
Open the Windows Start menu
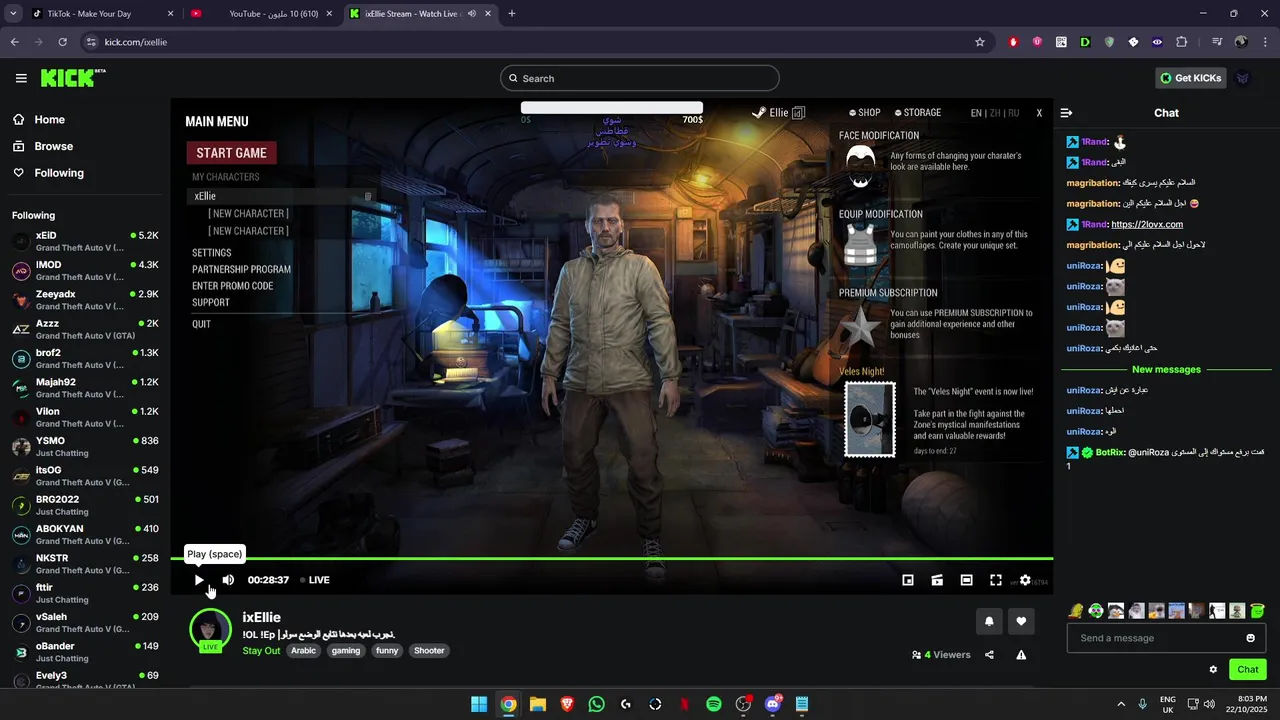(479, 704)
